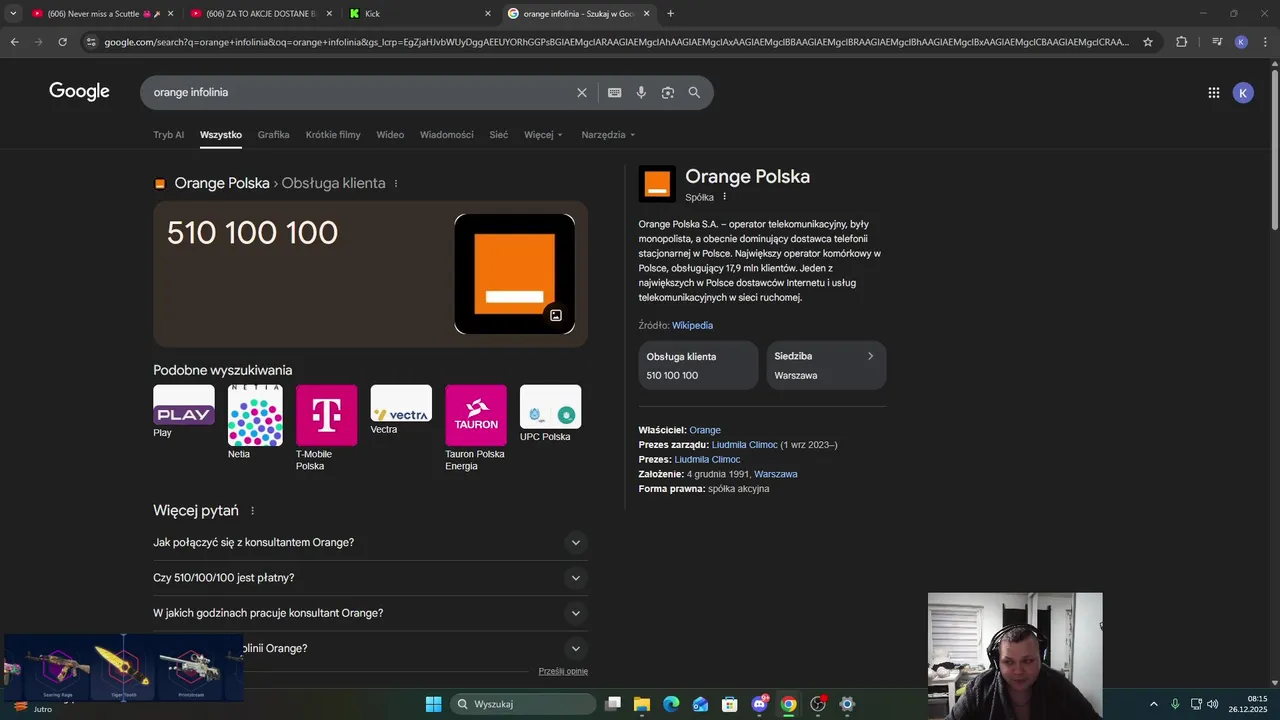Open the Siedziba Warszawa card arrow

tap(870, 356)
